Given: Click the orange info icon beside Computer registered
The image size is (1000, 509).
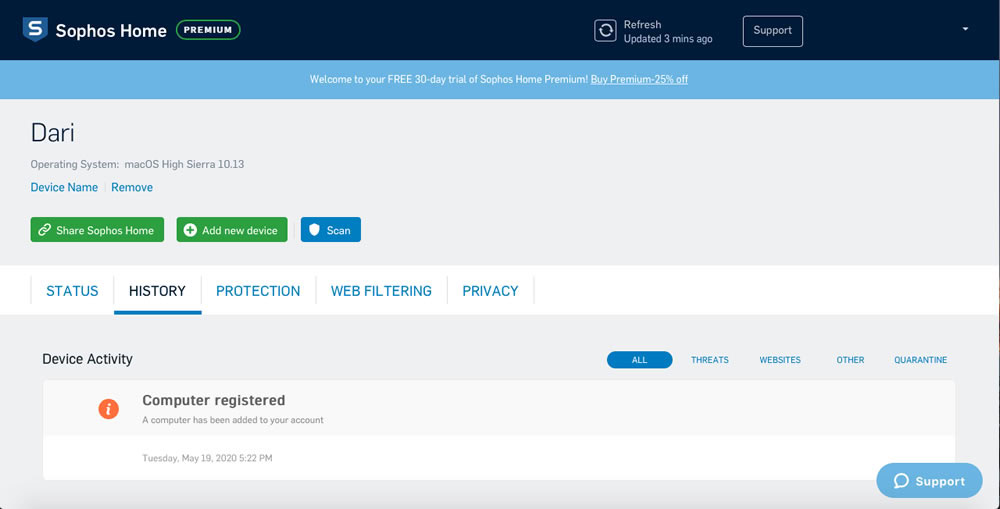Looking at the screenshot, I should click(108, 409).
